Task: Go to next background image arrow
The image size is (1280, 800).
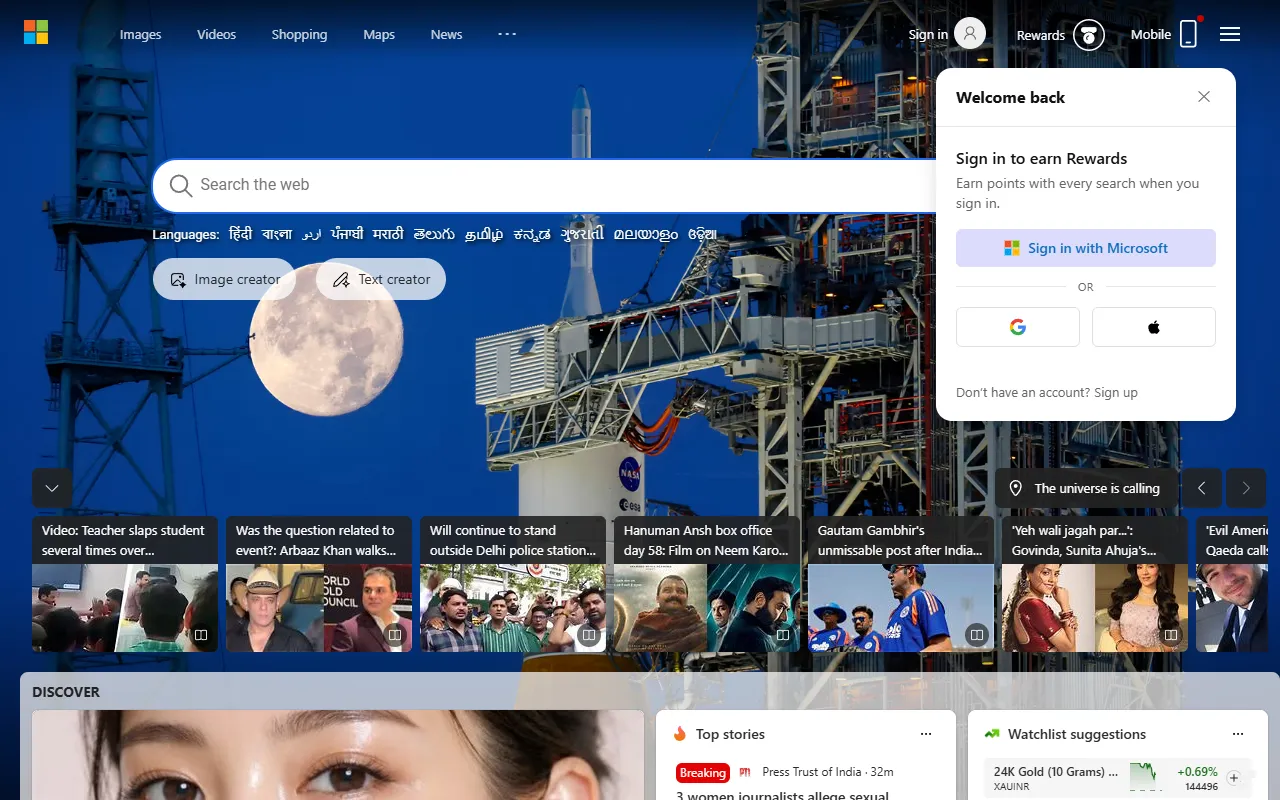Action: [1246, 488]
